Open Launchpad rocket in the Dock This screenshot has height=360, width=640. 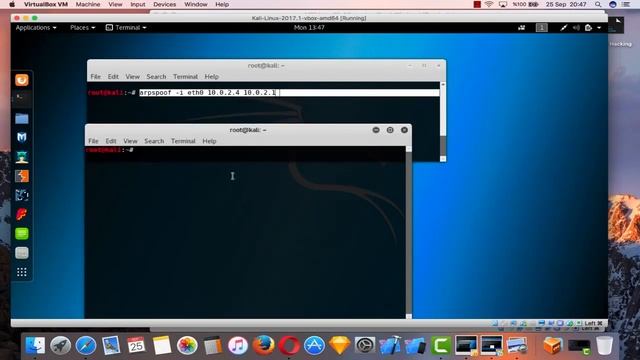coord(60,345)
